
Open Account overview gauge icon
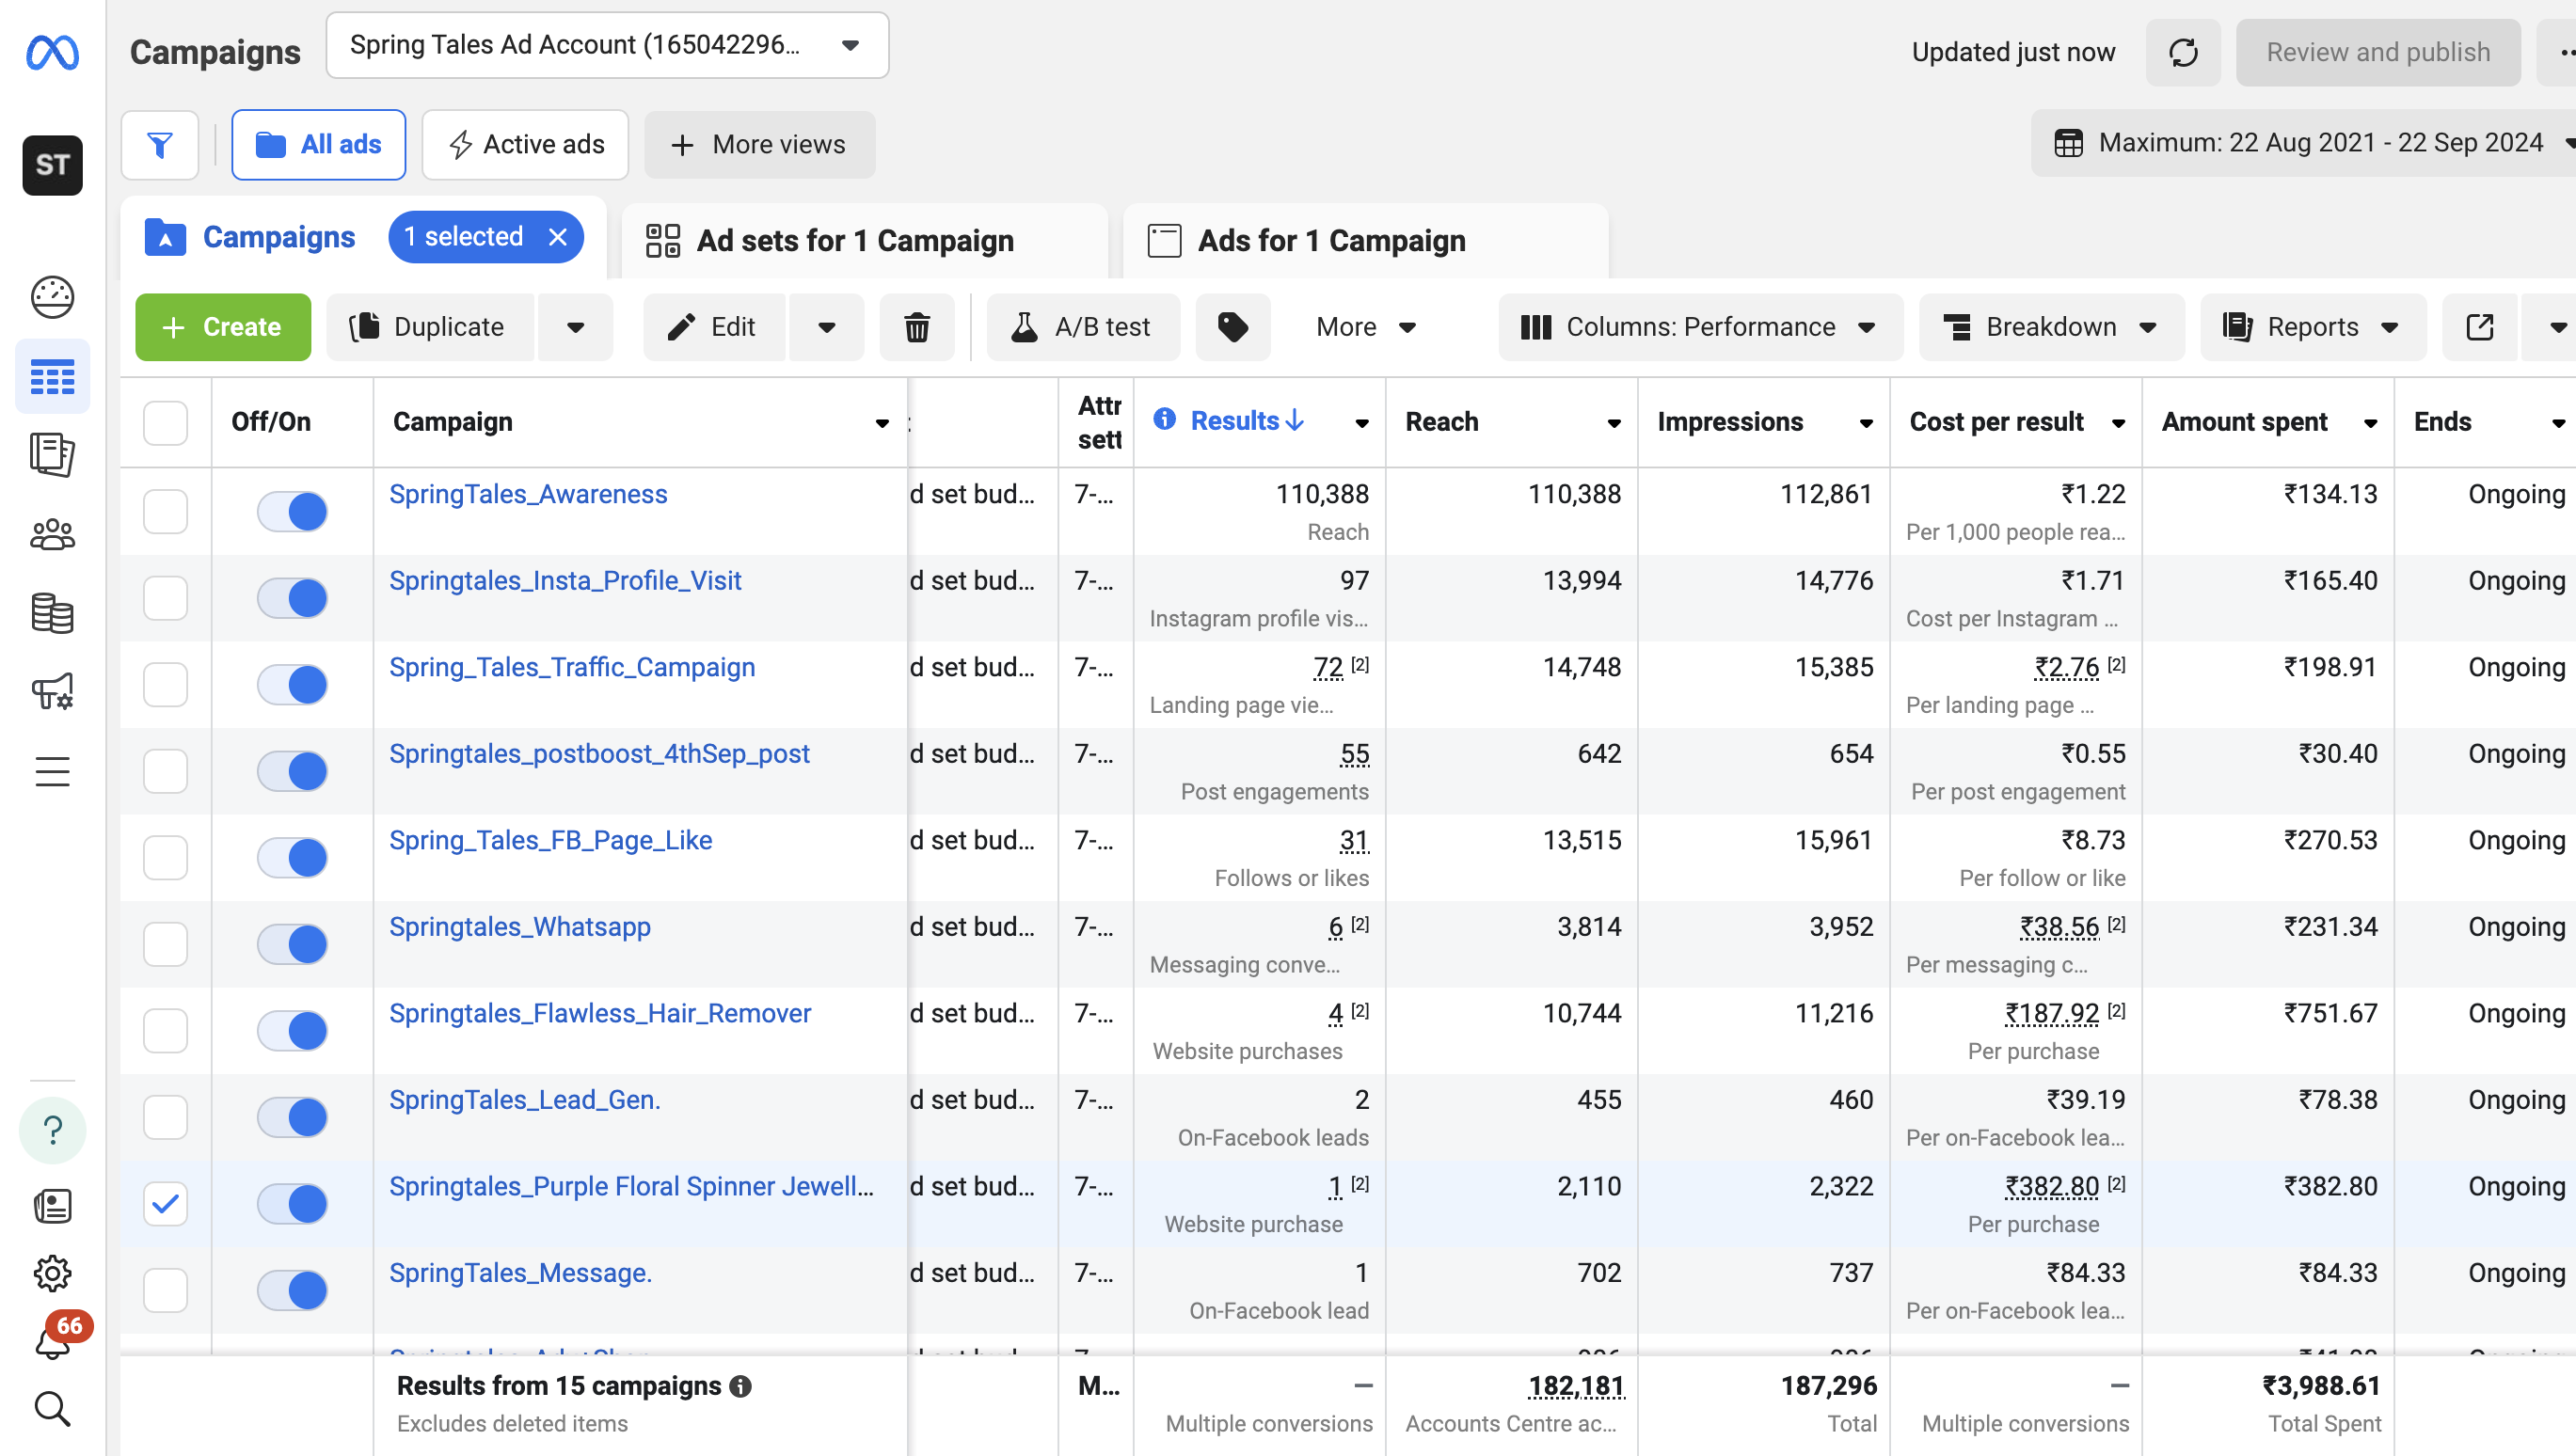[52, 297]
